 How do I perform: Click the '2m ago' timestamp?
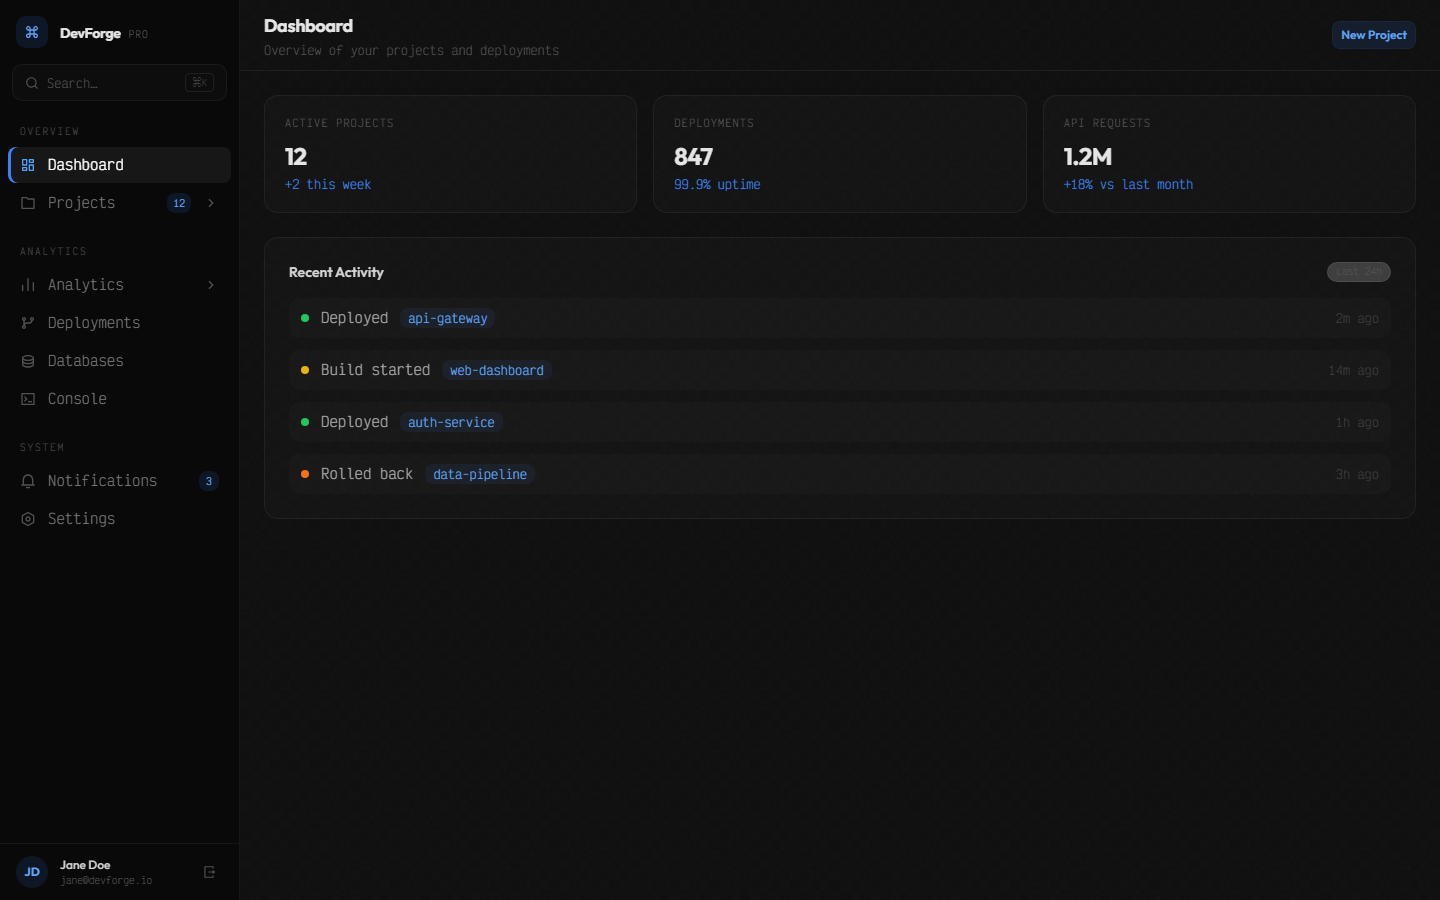[1357, 319]
